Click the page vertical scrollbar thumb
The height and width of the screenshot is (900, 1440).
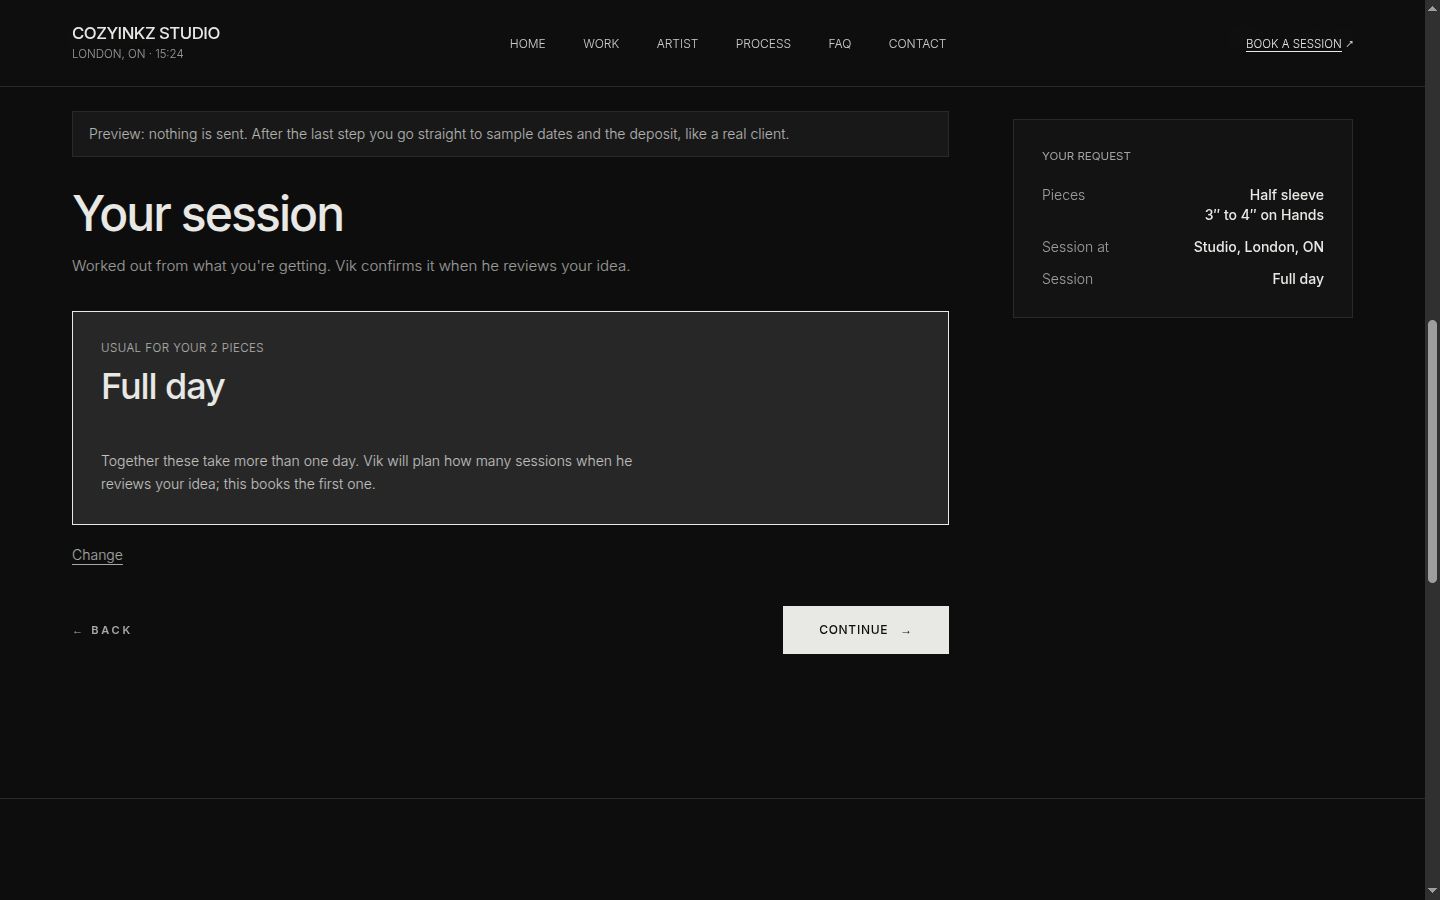click(x=1432, y=452)
